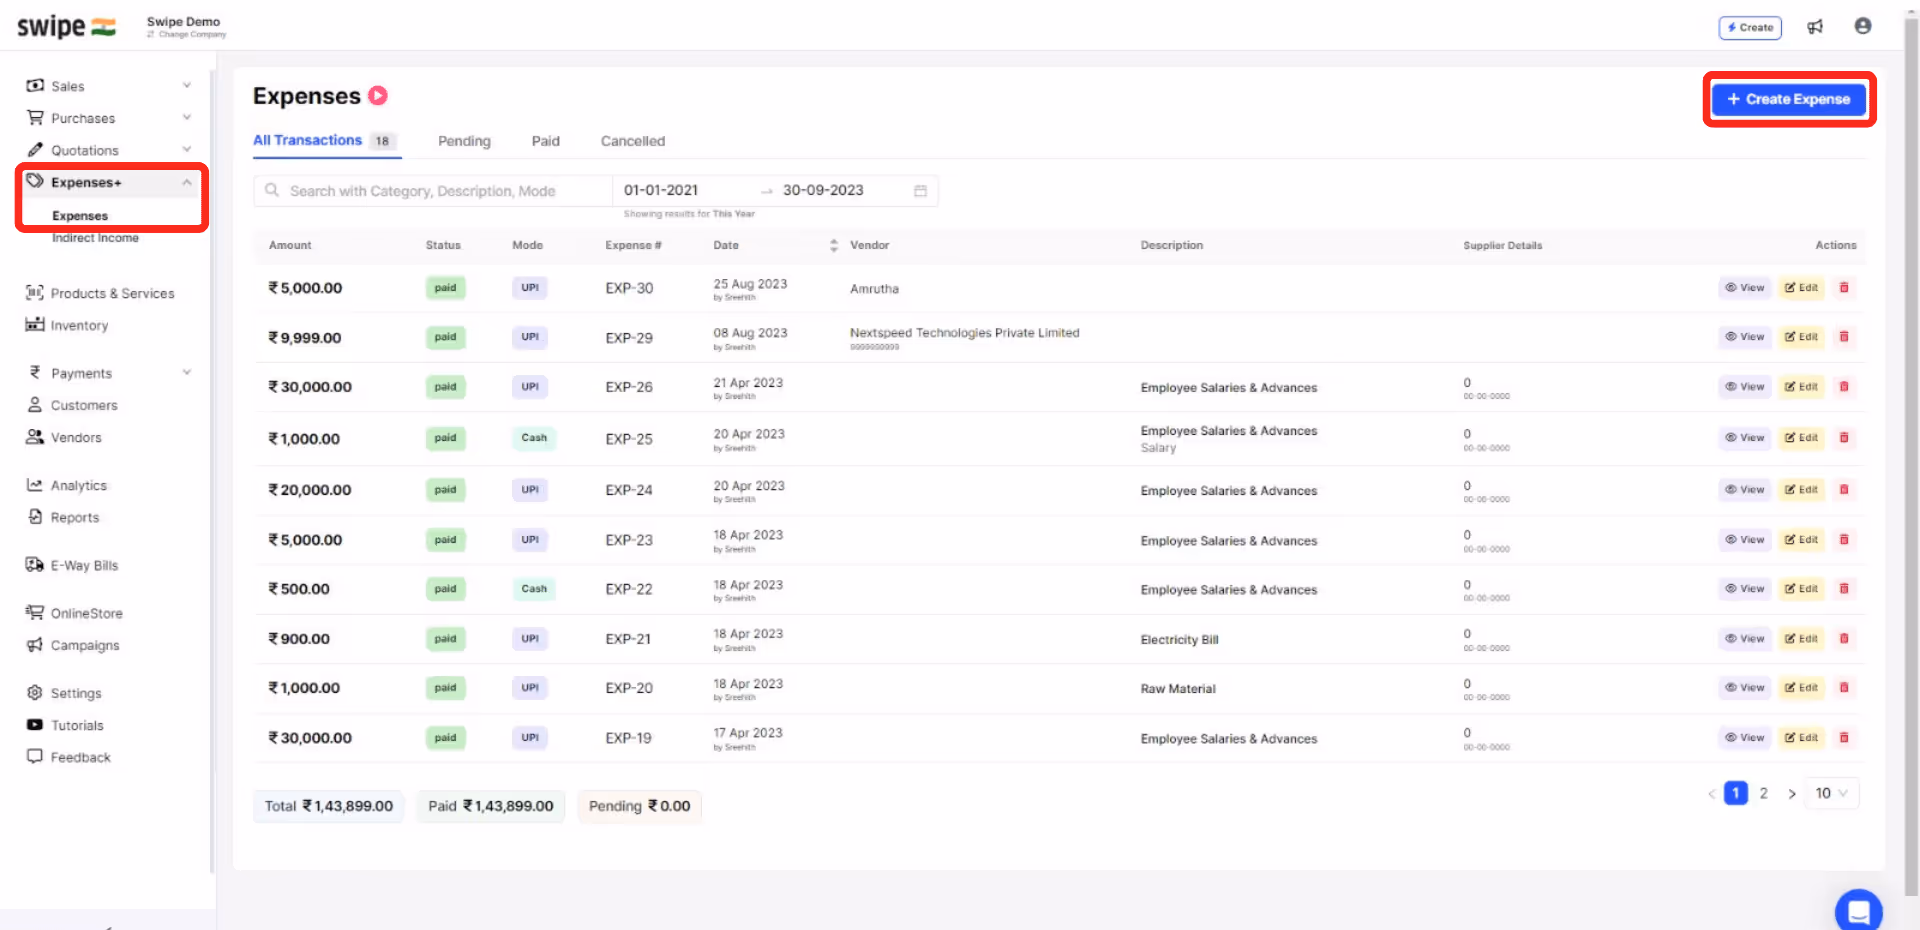The image size is (1920, 930).
Task: Select Expenses submenu item
Action: coord(80,216)
